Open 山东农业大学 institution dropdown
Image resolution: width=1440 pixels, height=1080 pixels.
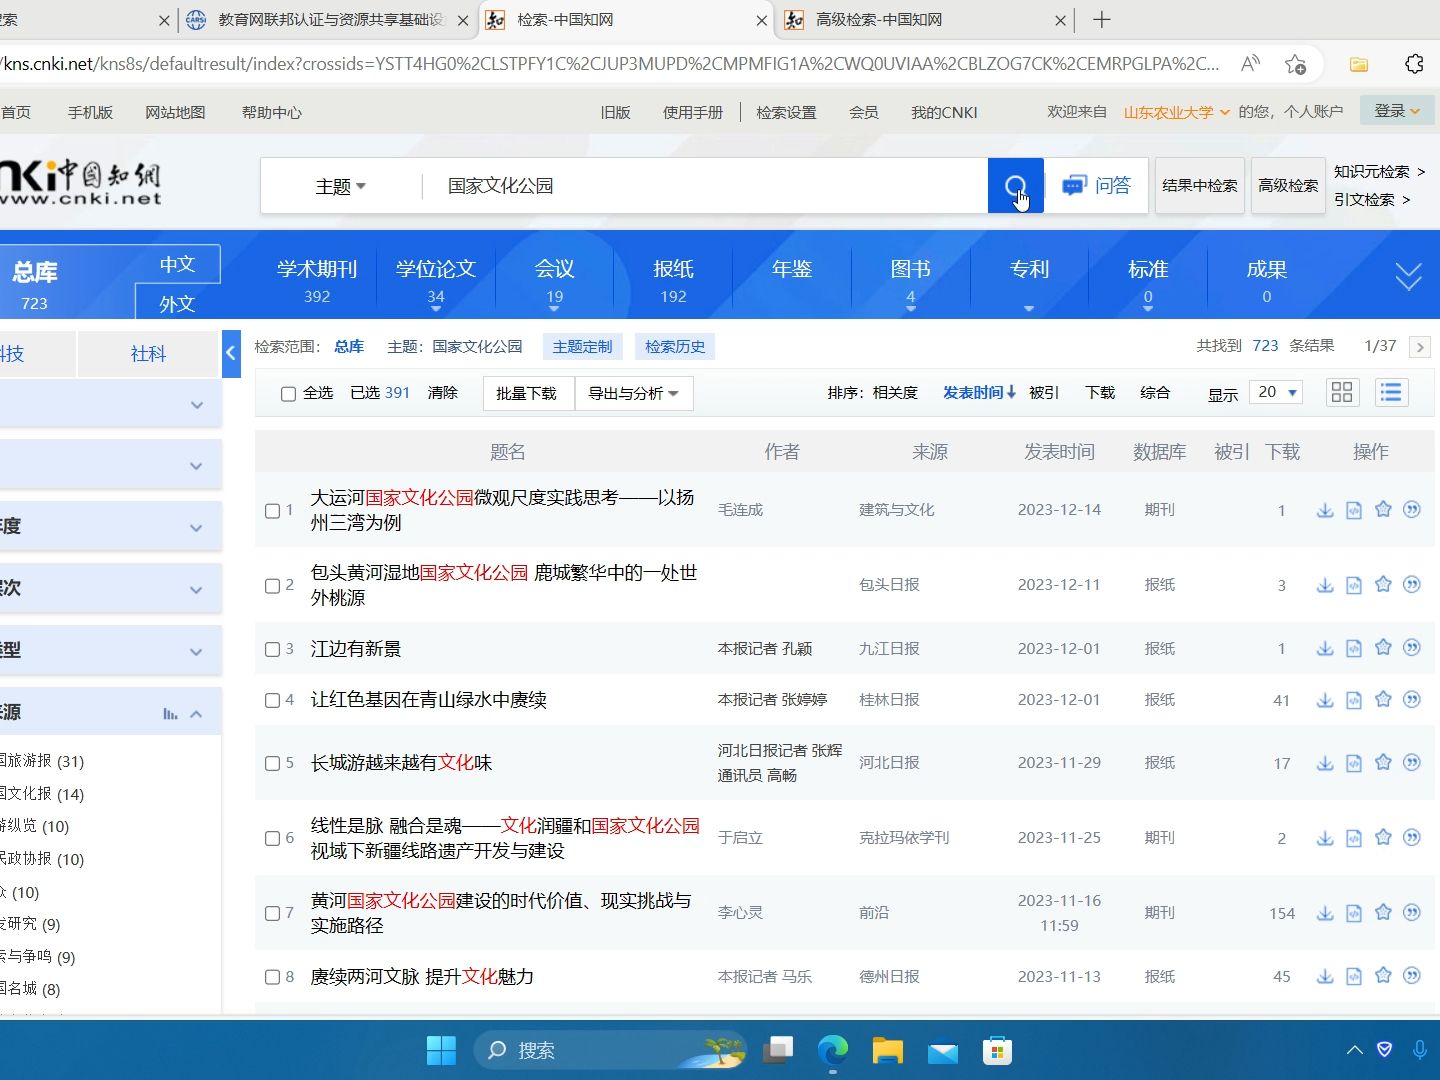point(1176,112)
